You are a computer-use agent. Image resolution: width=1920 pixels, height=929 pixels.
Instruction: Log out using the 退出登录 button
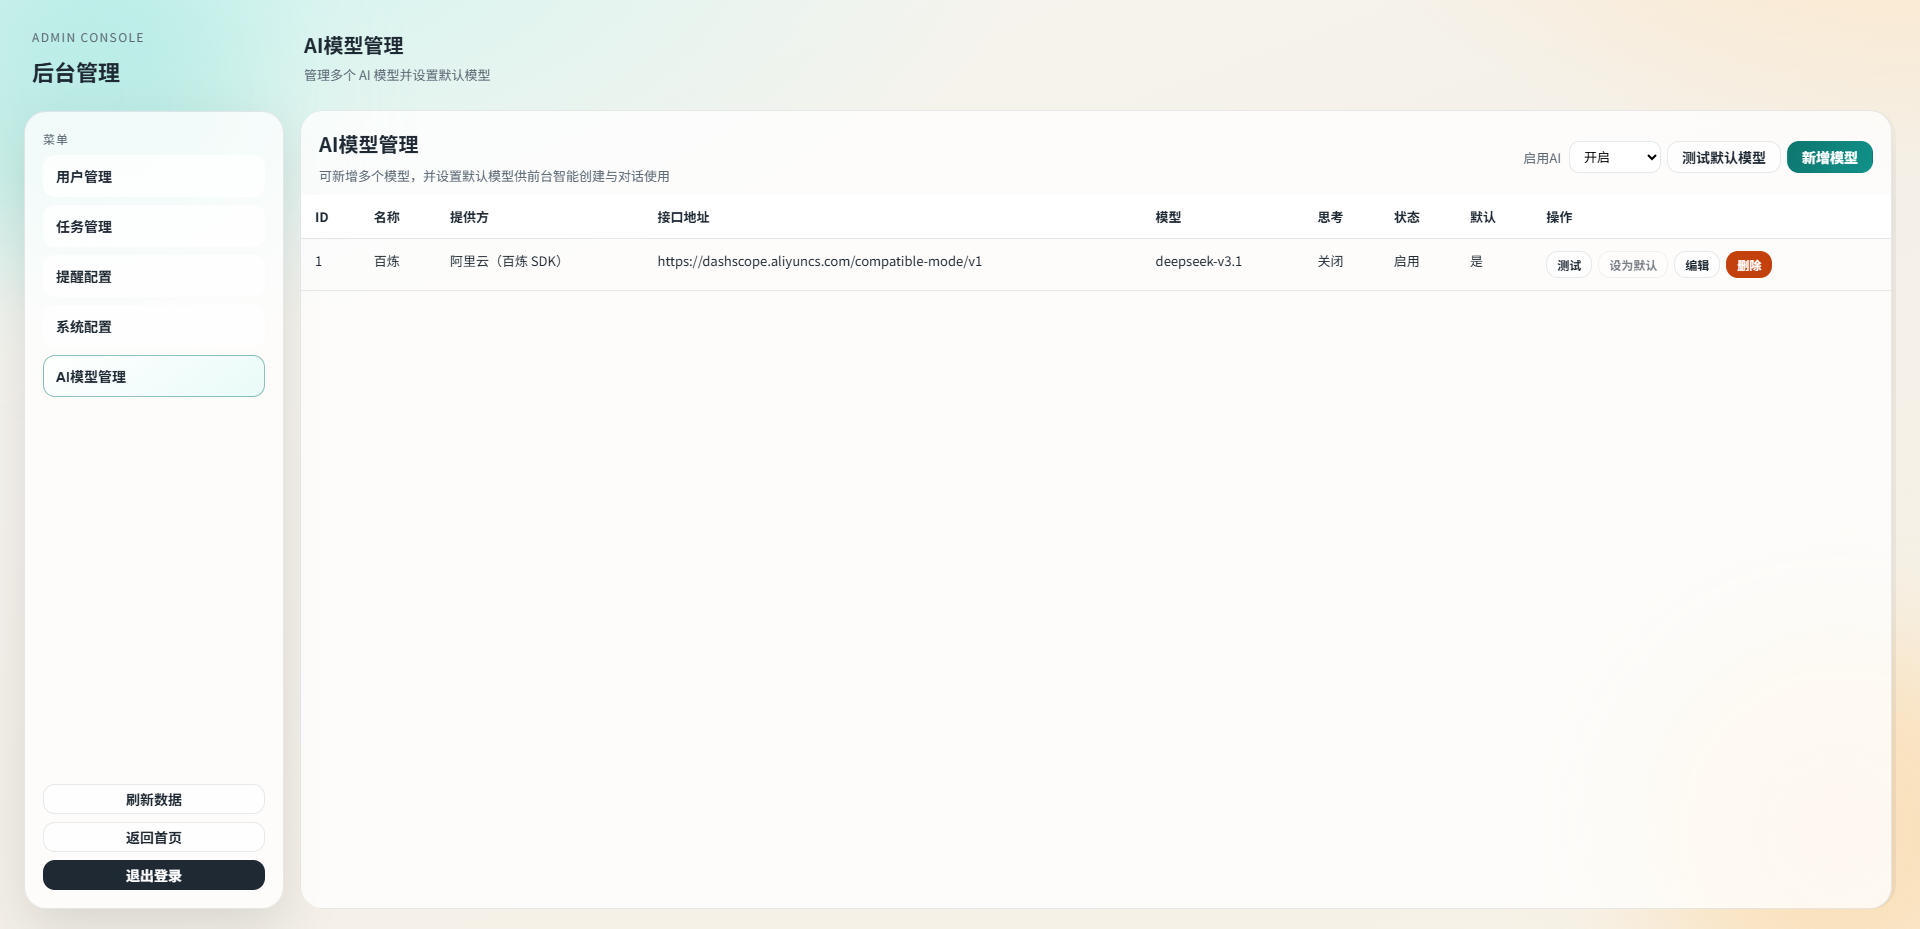pos(153,876)
